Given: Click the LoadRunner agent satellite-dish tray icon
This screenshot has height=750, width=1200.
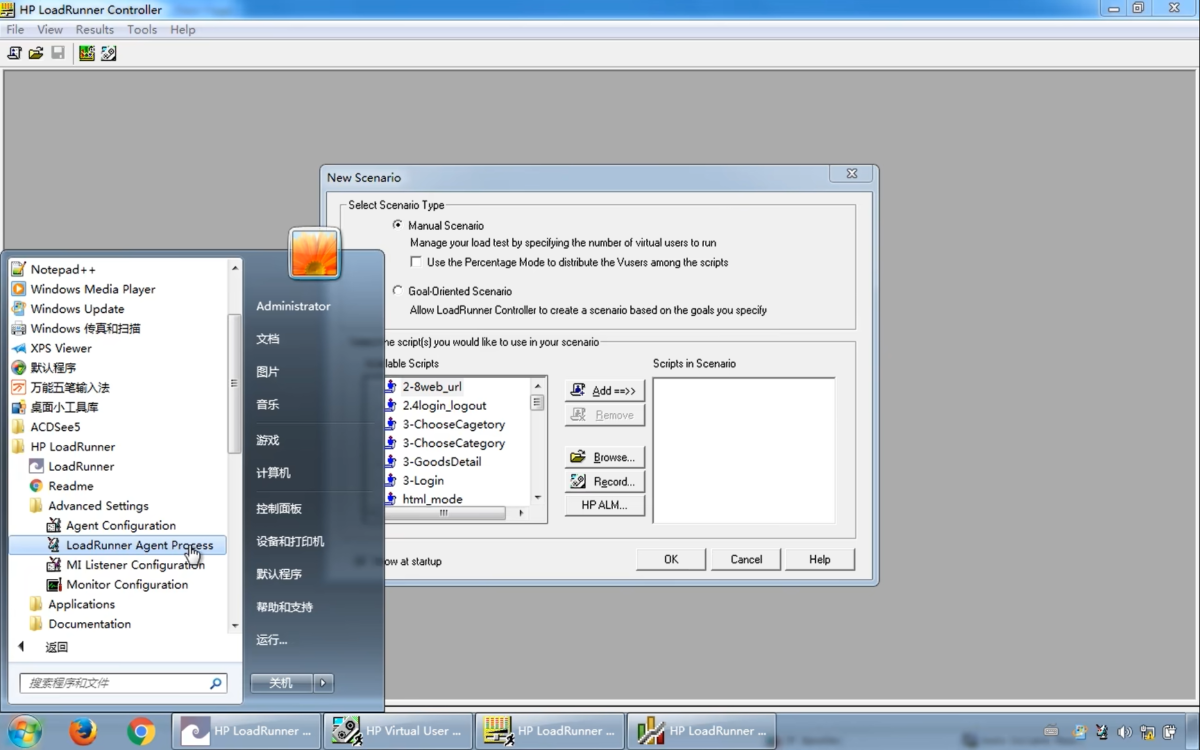Looking at the screenshot, I should tap(1102, 732).
